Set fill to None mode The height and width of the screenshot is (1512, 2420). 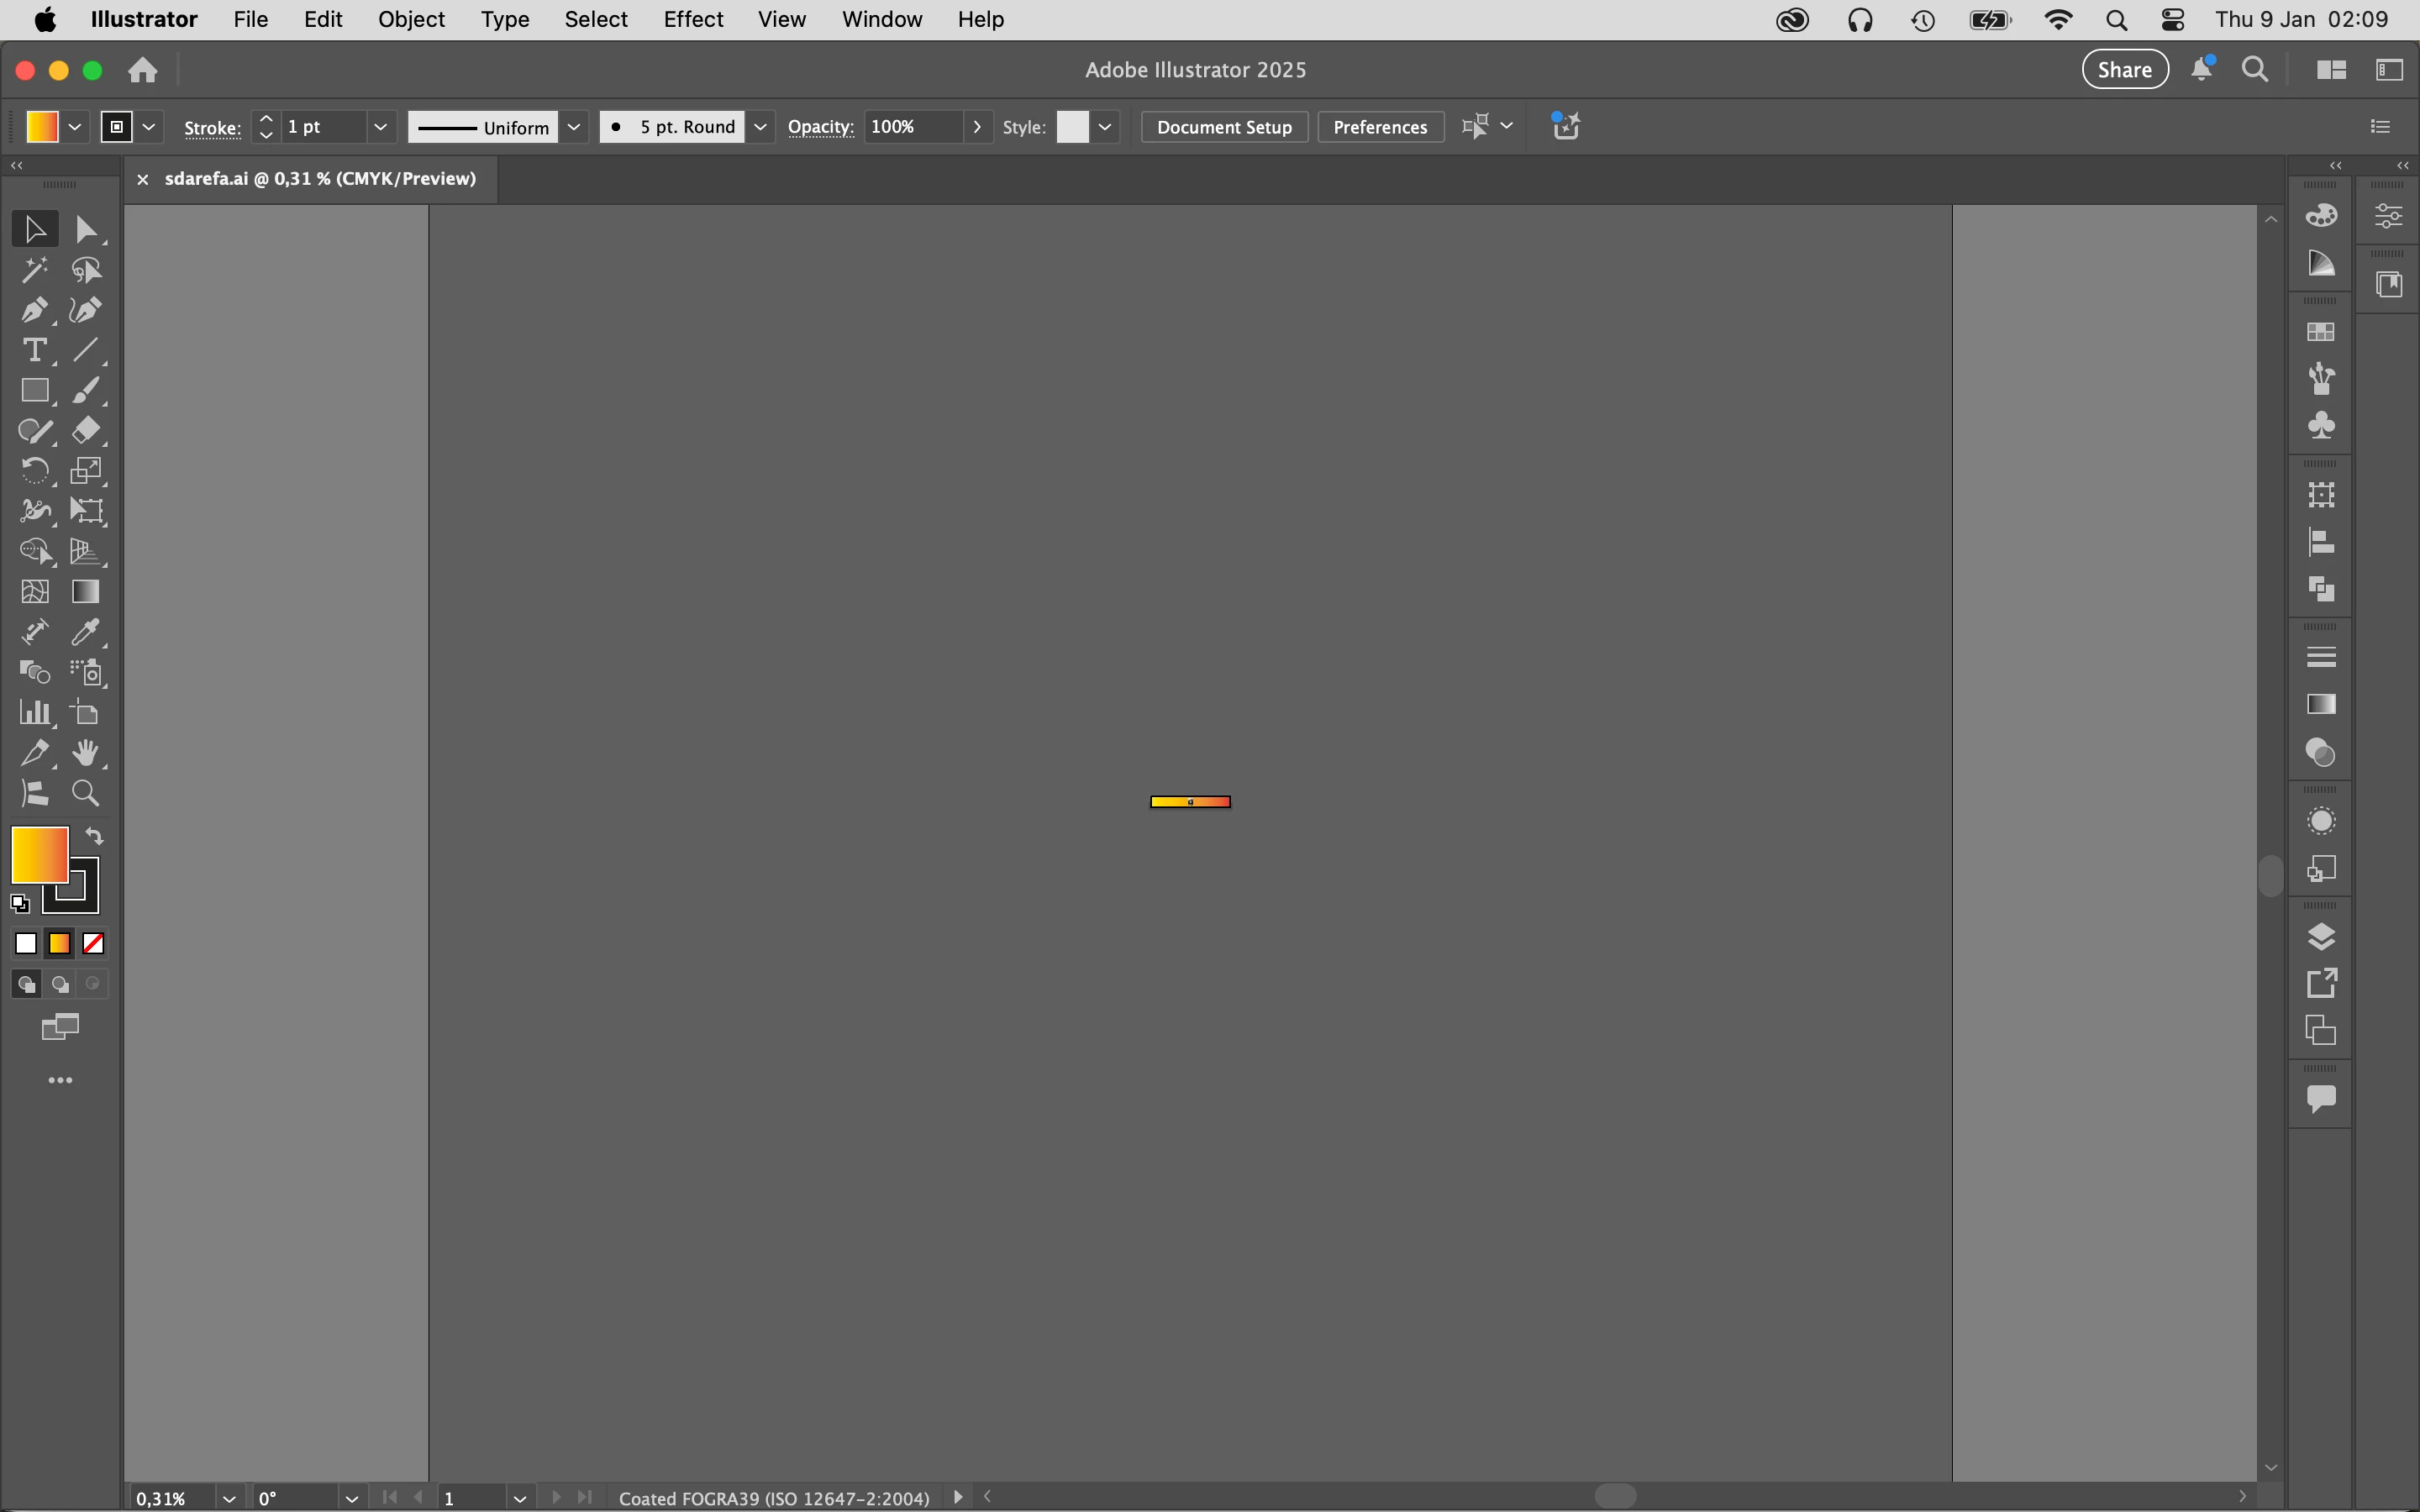click(93, 944)
